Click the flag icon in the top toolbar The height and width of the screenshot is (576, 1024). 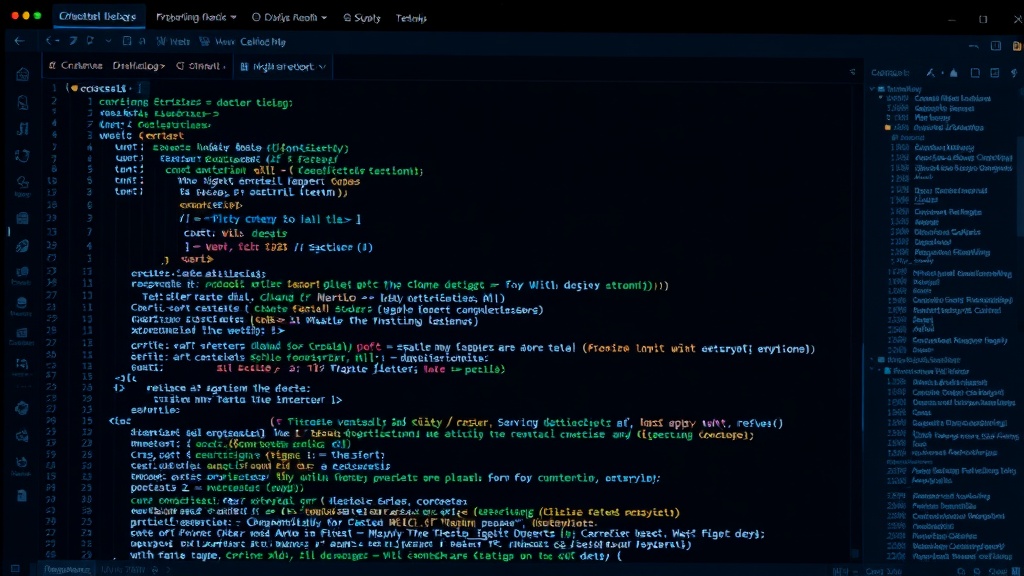coord(90,41)
